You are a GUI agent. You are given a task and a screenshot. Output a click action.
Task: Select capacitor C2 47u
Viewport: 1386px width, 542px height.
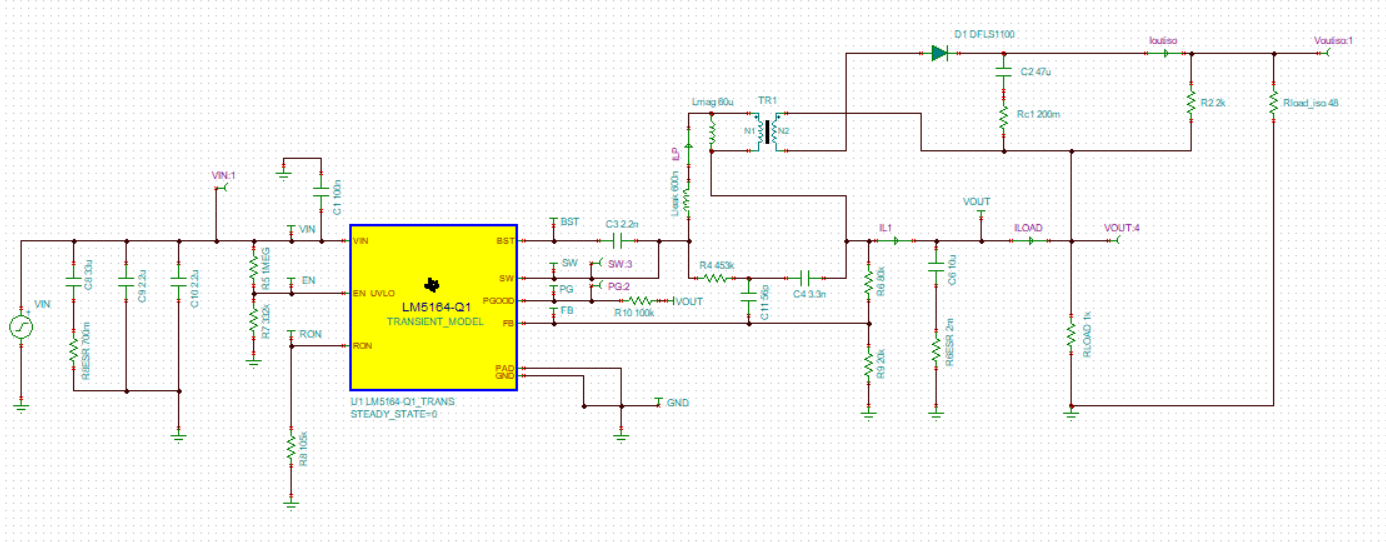1003,73
